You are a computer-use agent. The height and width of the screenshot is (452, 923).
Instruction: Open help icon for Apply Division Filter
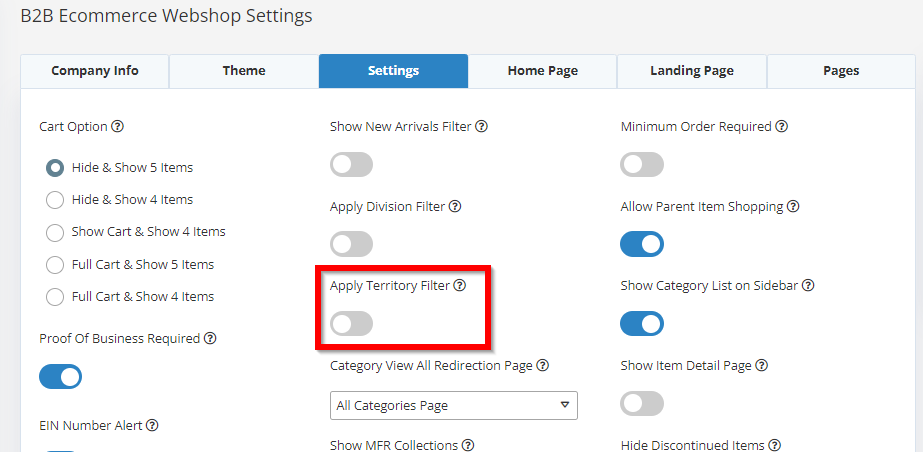pos(455,207)
